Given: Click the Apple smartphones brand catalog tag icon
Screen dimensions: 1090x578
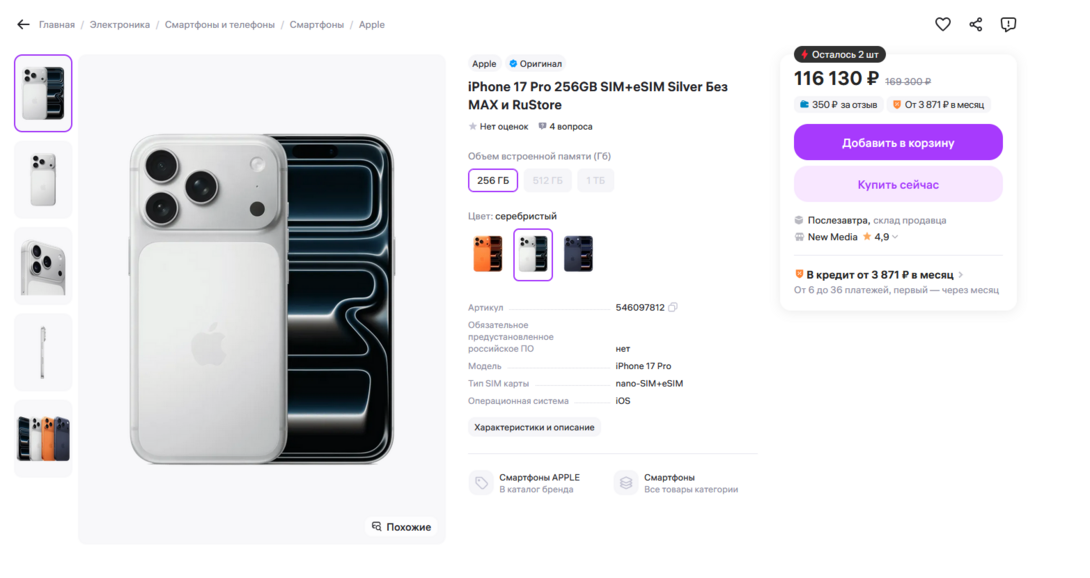Looking at the screenshot, I should coord(481,483).
